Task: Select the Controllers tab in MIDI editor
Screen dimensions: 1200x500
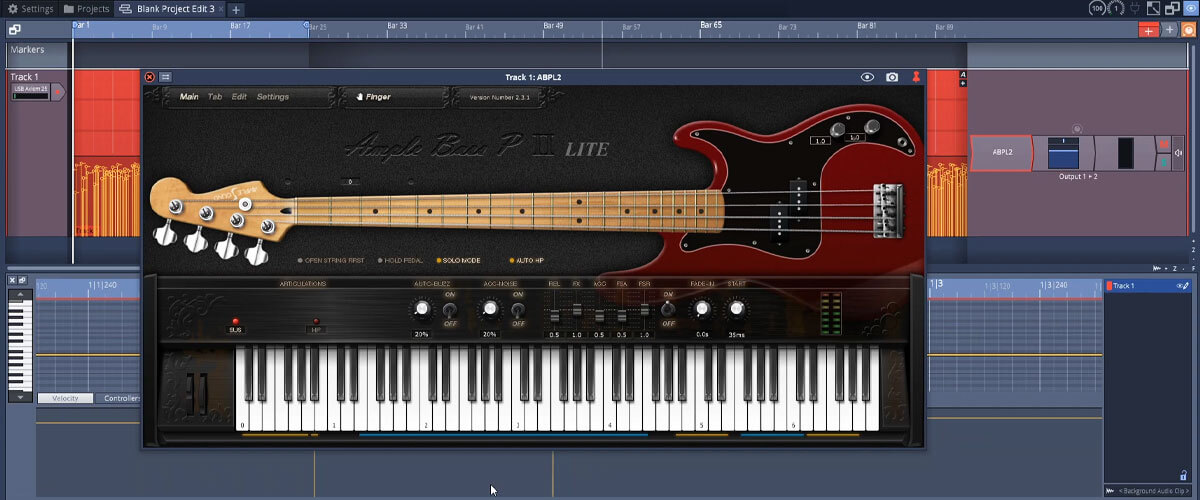Action: [121, 398]
